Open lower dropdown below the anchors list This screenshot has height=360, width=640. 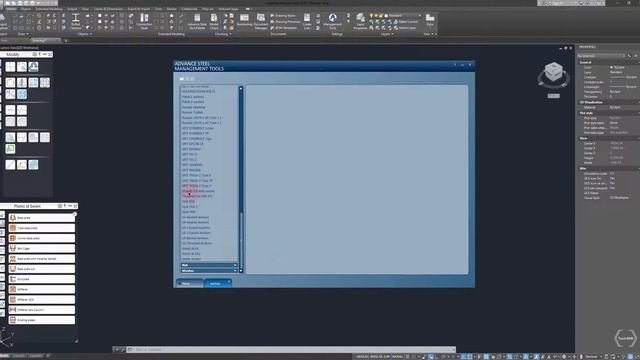click(x=209, y=270)
